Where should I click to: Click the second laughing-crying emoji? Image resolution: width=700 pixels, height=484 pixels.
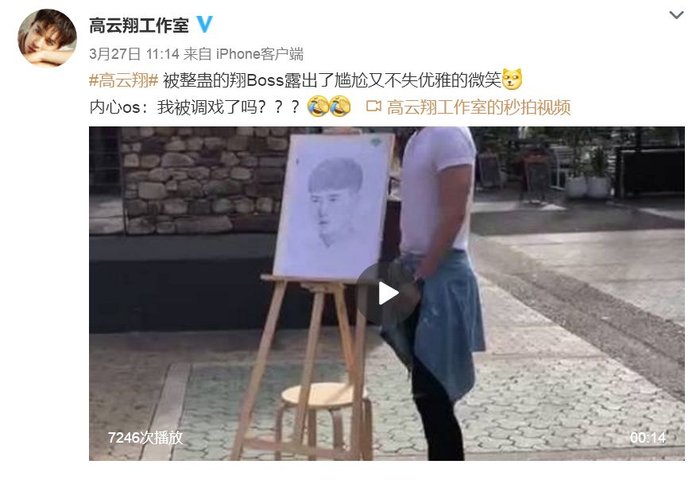click(340, 107)
